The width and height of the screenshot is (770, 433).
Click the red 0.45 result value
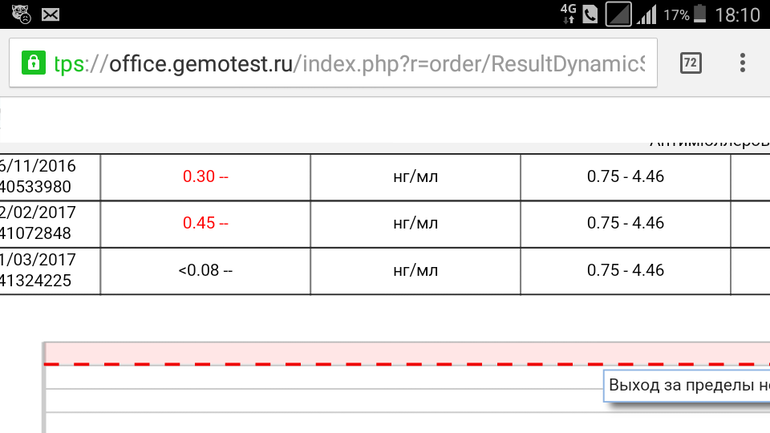(205, 223)
